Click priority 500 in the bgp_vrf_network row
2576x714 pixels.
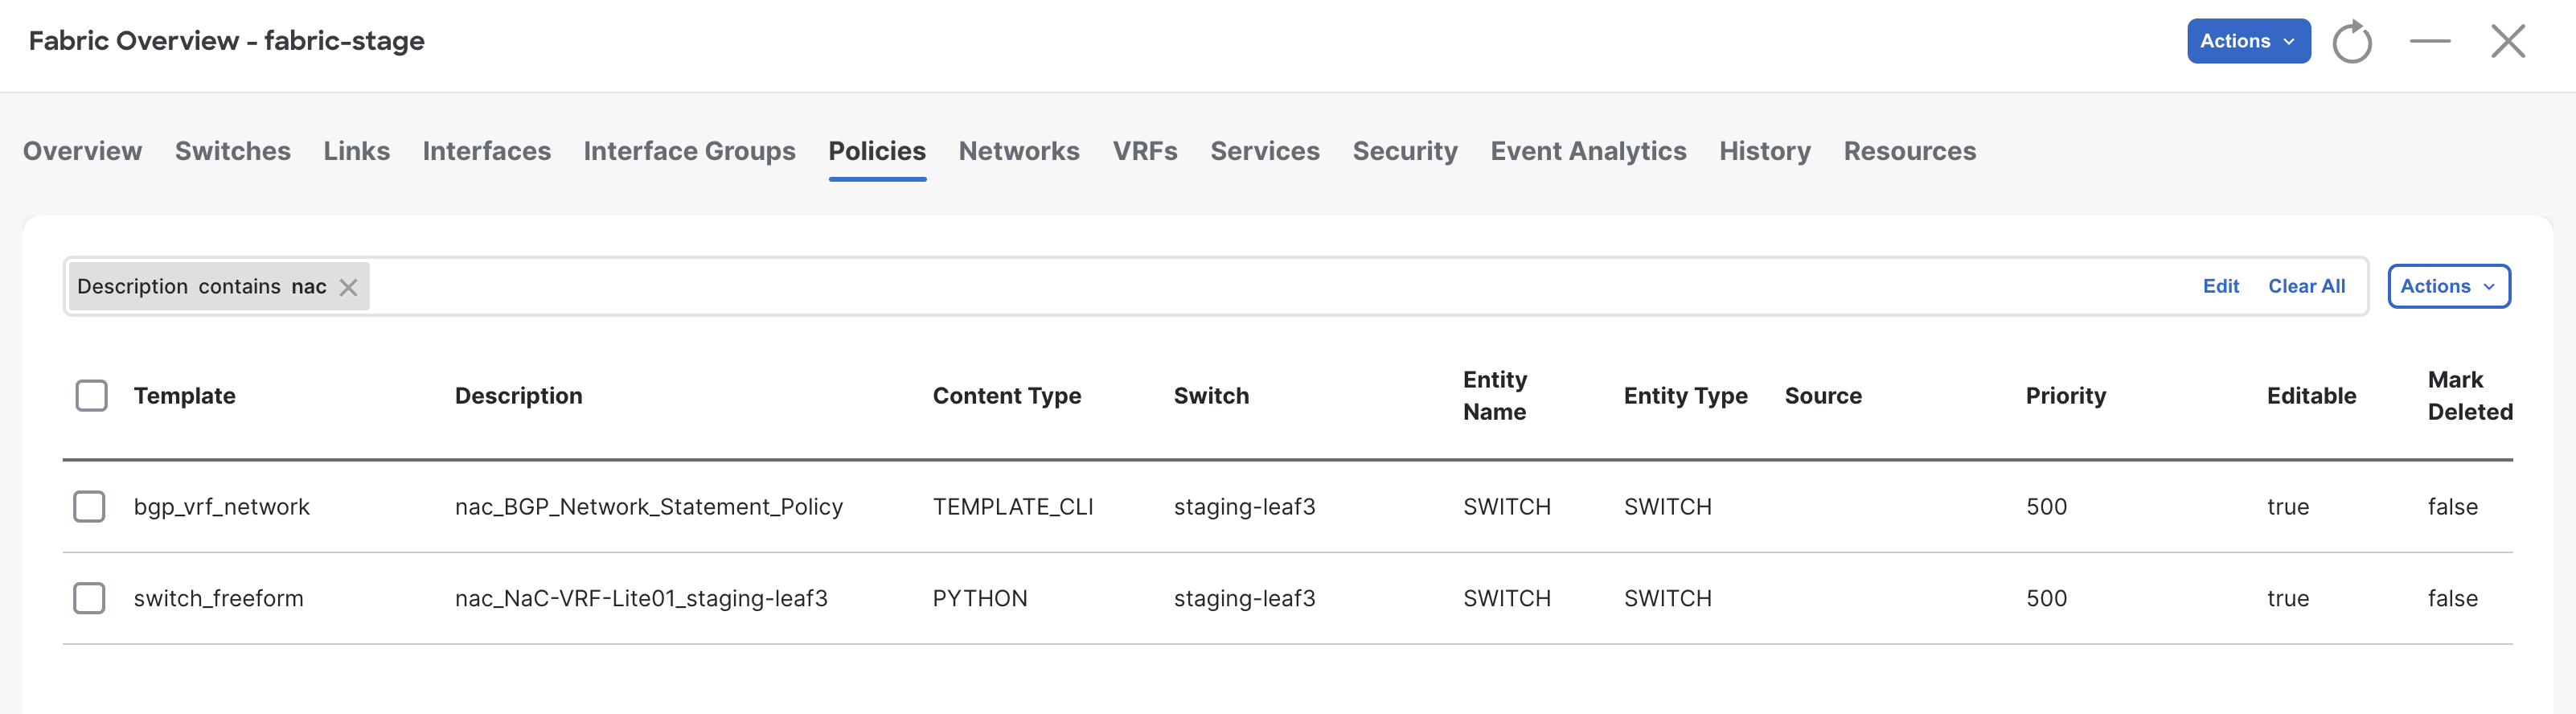click(x=2046, y=507)
